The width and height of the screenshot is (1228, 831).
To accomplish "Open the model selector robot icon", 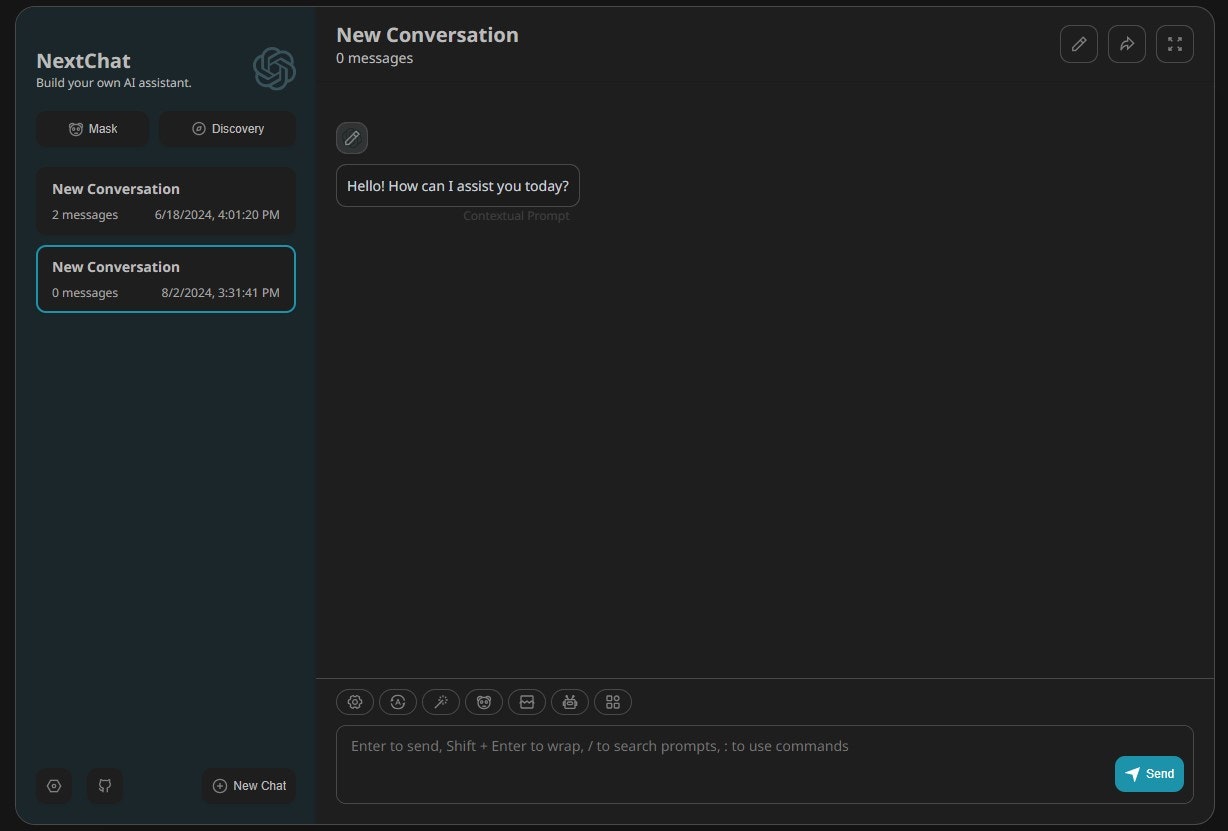I will click(570, 702).
